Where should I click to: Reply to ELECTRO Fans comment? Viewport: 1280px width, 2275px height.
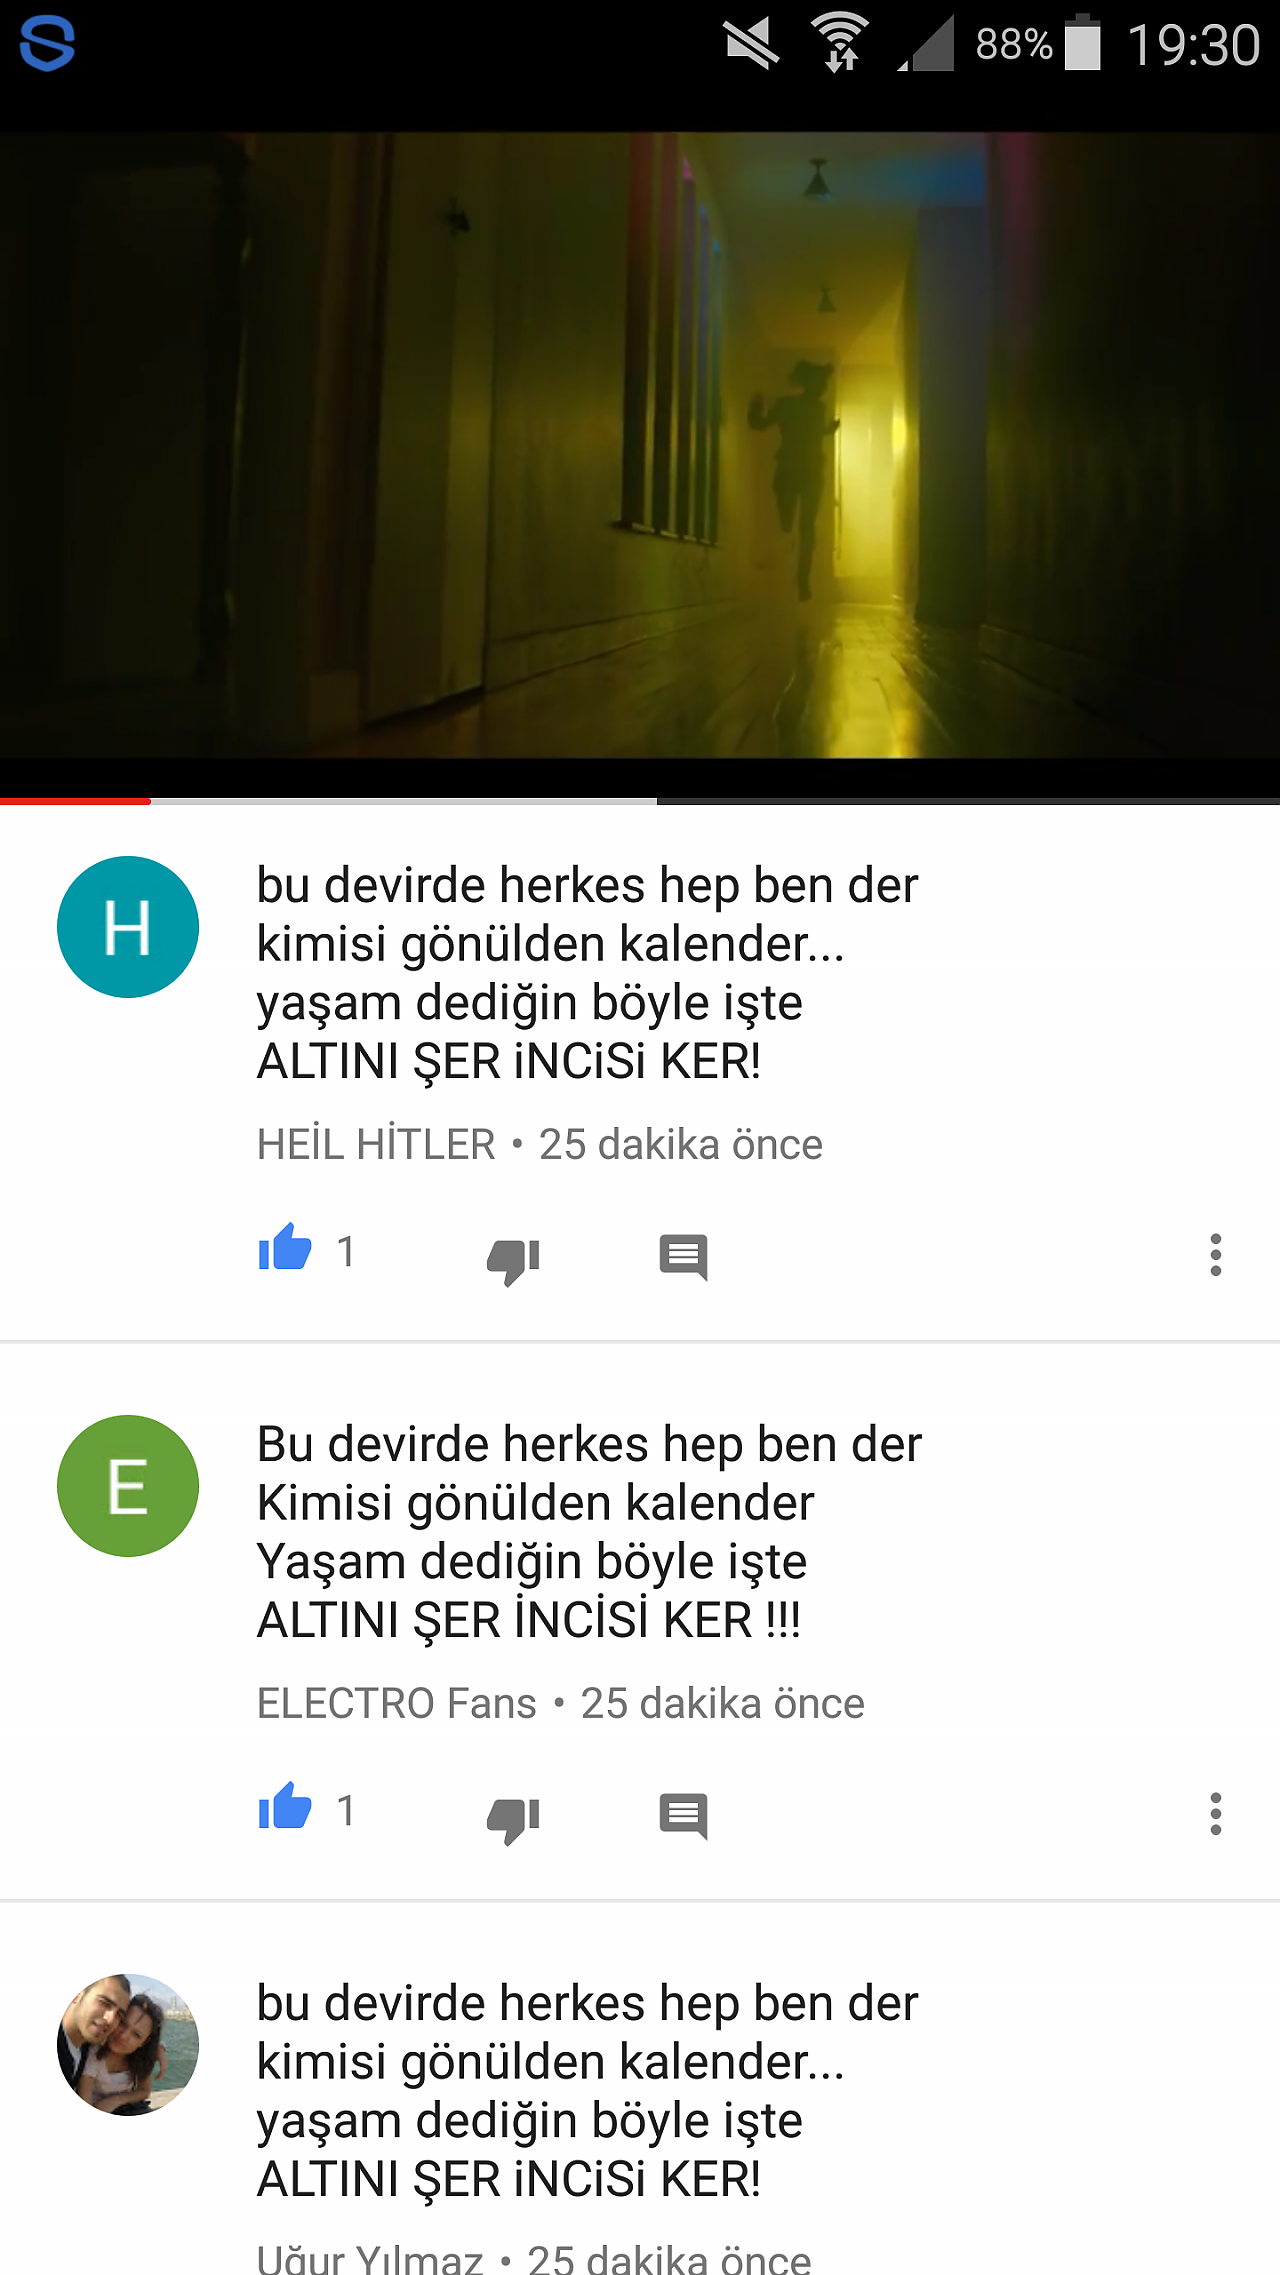click(684, 1816)
